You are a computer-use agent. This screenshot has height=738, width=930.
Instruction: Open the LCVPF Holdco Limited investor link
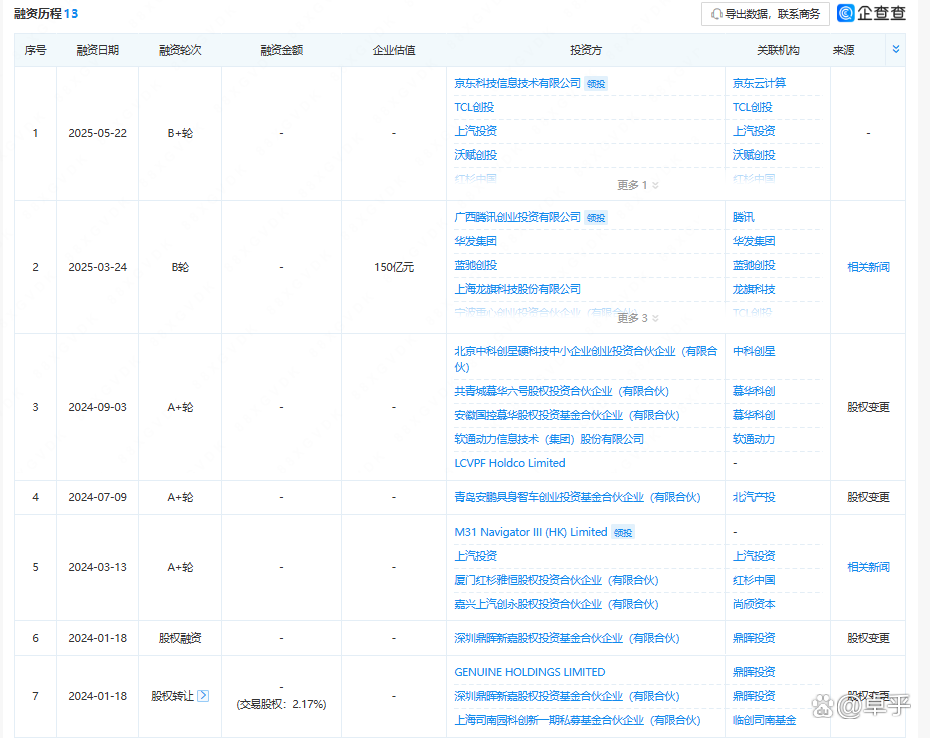pyautogui.click(x=510, y=463)
